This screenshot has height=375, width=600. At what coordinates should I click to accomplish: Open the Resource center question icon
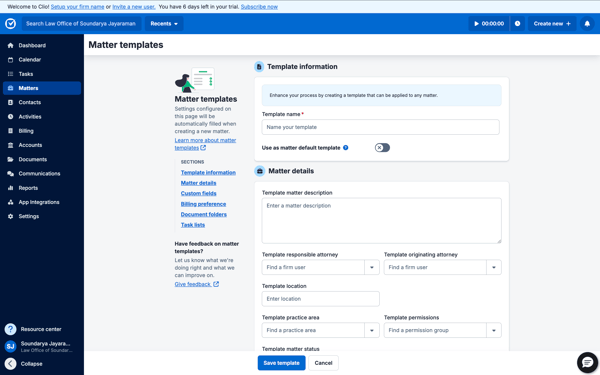point(10,329)
